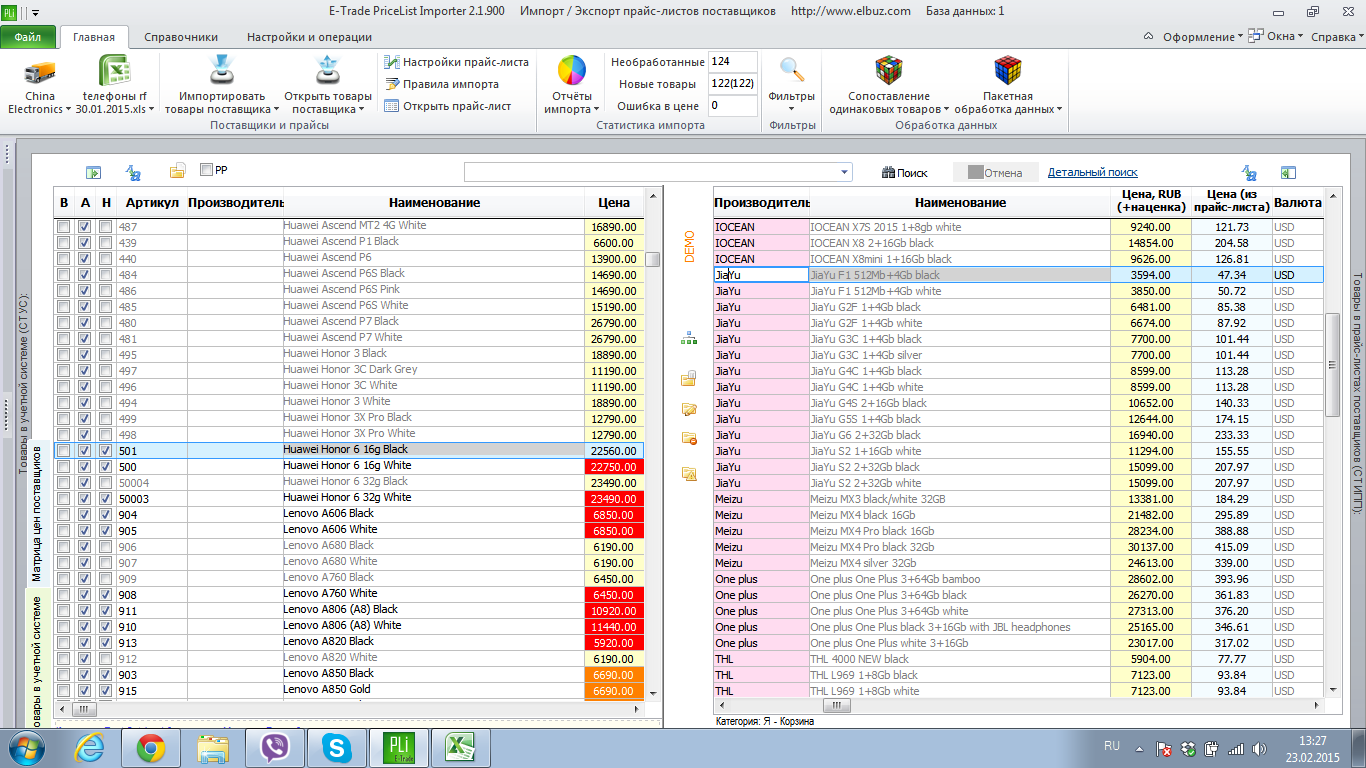Click the Отмена button
Image resolution: width=1366 pixels, height=768 pixels.
tap(995, 173)
